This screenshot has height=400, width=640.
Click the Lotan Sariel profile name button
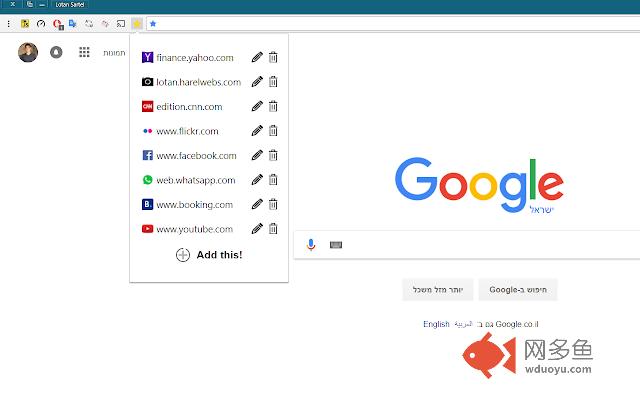click(x=70, y=4)
